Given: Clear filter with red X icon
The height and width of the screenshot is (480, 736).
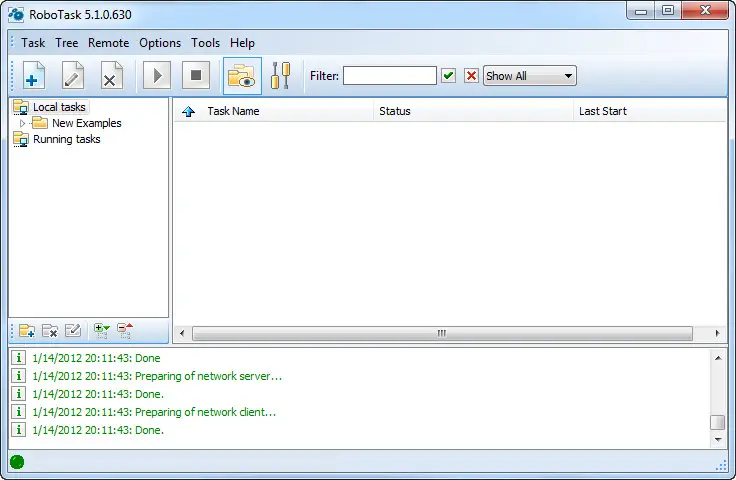Looking at the screenshot, I should [471, 76].
